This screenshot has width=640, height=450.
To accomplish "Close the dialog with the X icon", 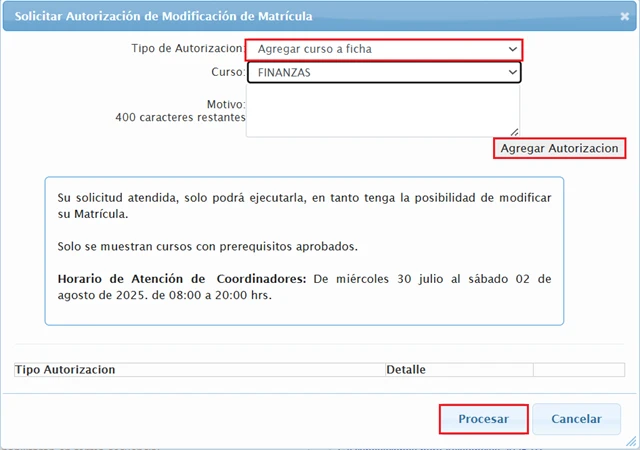I will click(x=622, y=16).
